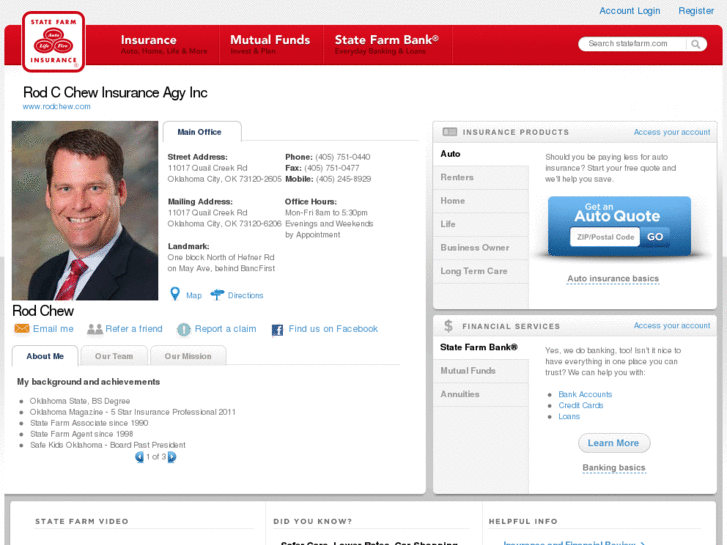Click the email envelope icon
The width and height of the screenshot is (727, 545).
click(22, 328)
